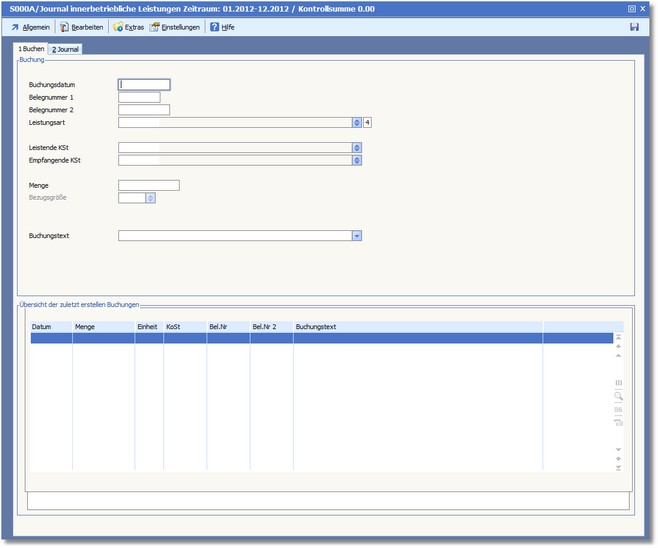The image size is (658, 548).
Task: Expand the Leistende KSt dropdown
Action: point(356,147)
